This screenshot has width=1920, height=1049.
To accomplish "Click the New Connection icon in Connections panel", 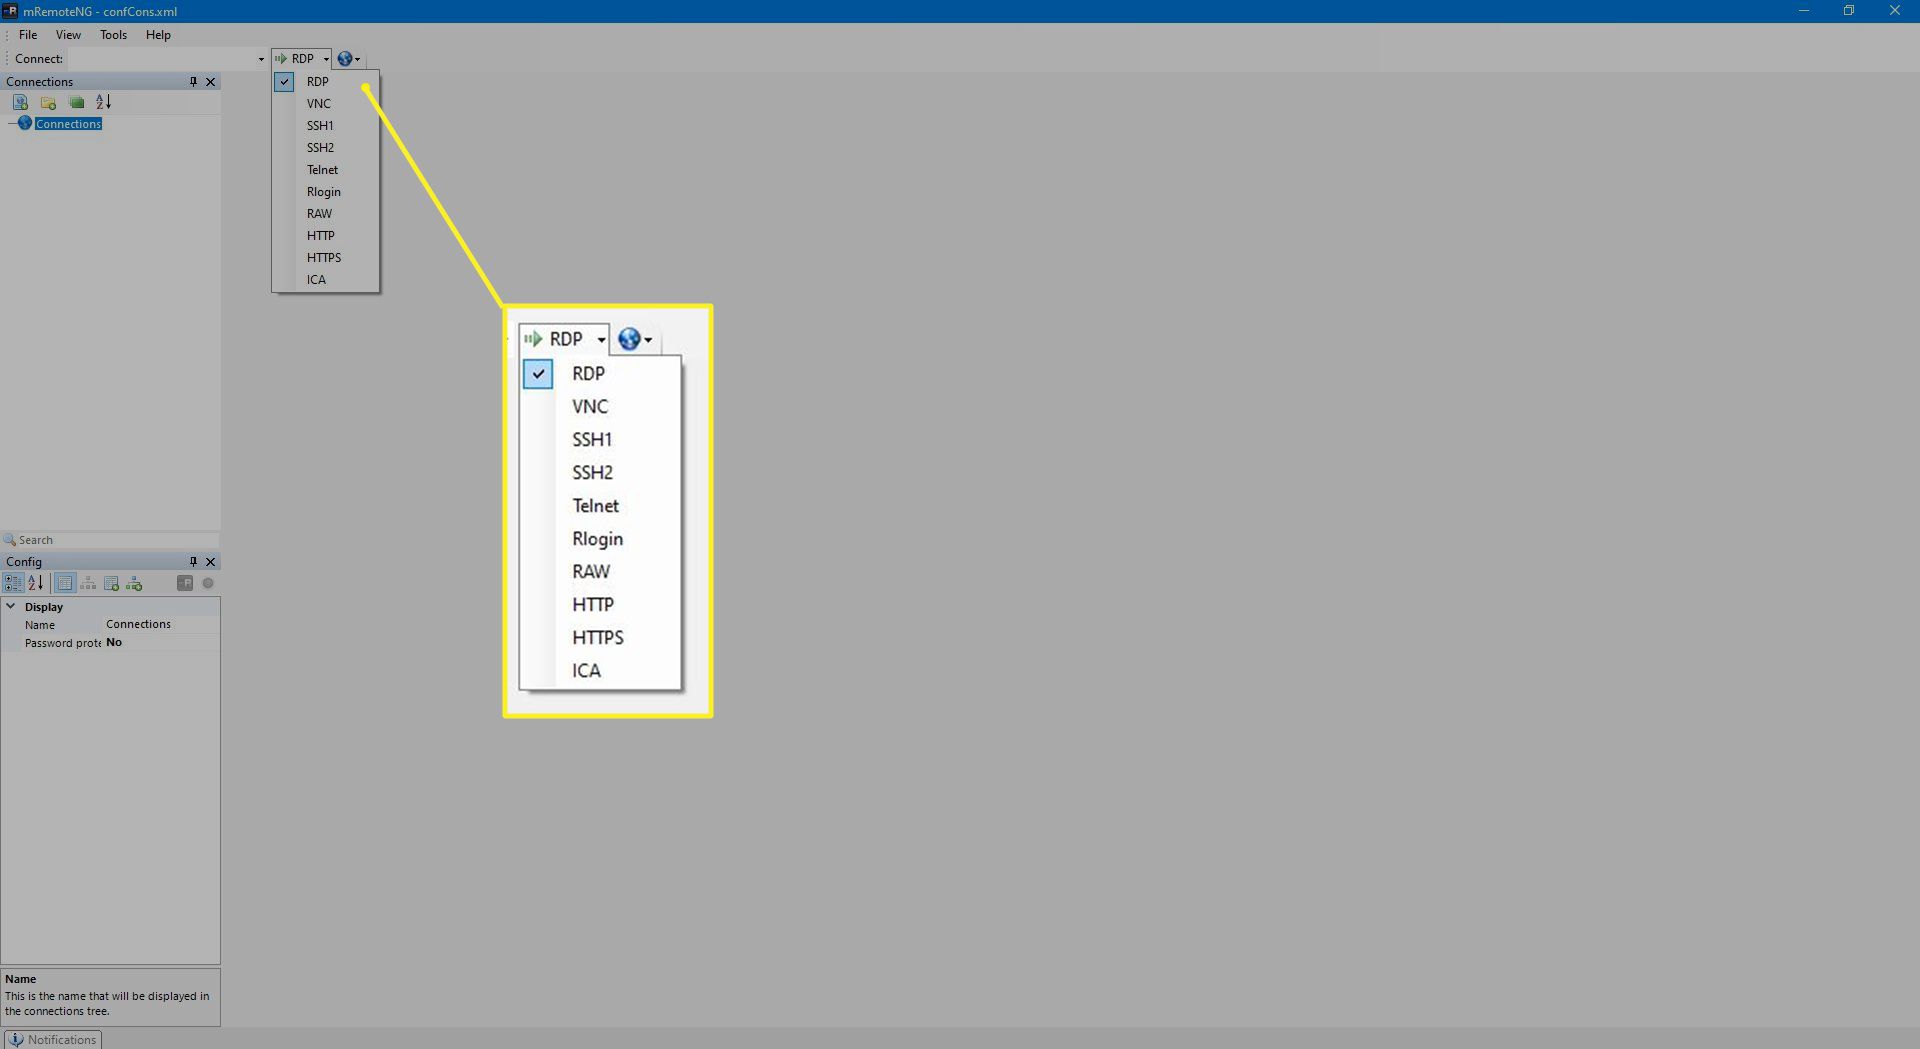I will (20, 102).
